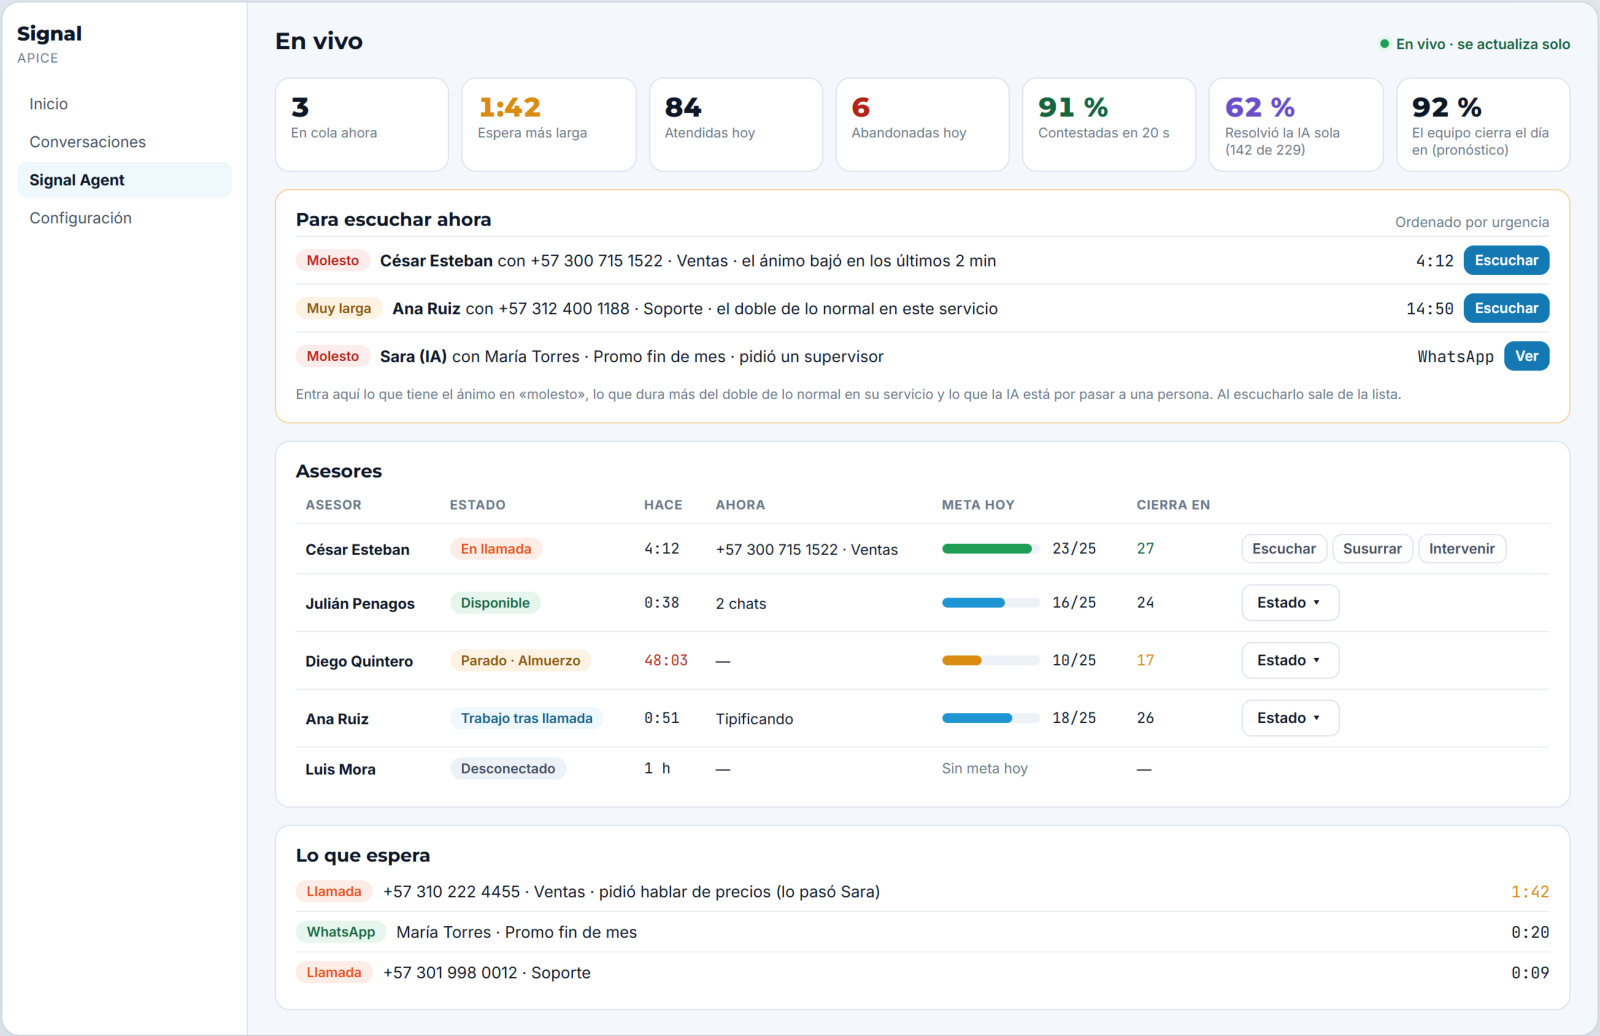Open the 'En cola ahora' stat card
Viewport: 1600px width, 1036px height.
362,125
